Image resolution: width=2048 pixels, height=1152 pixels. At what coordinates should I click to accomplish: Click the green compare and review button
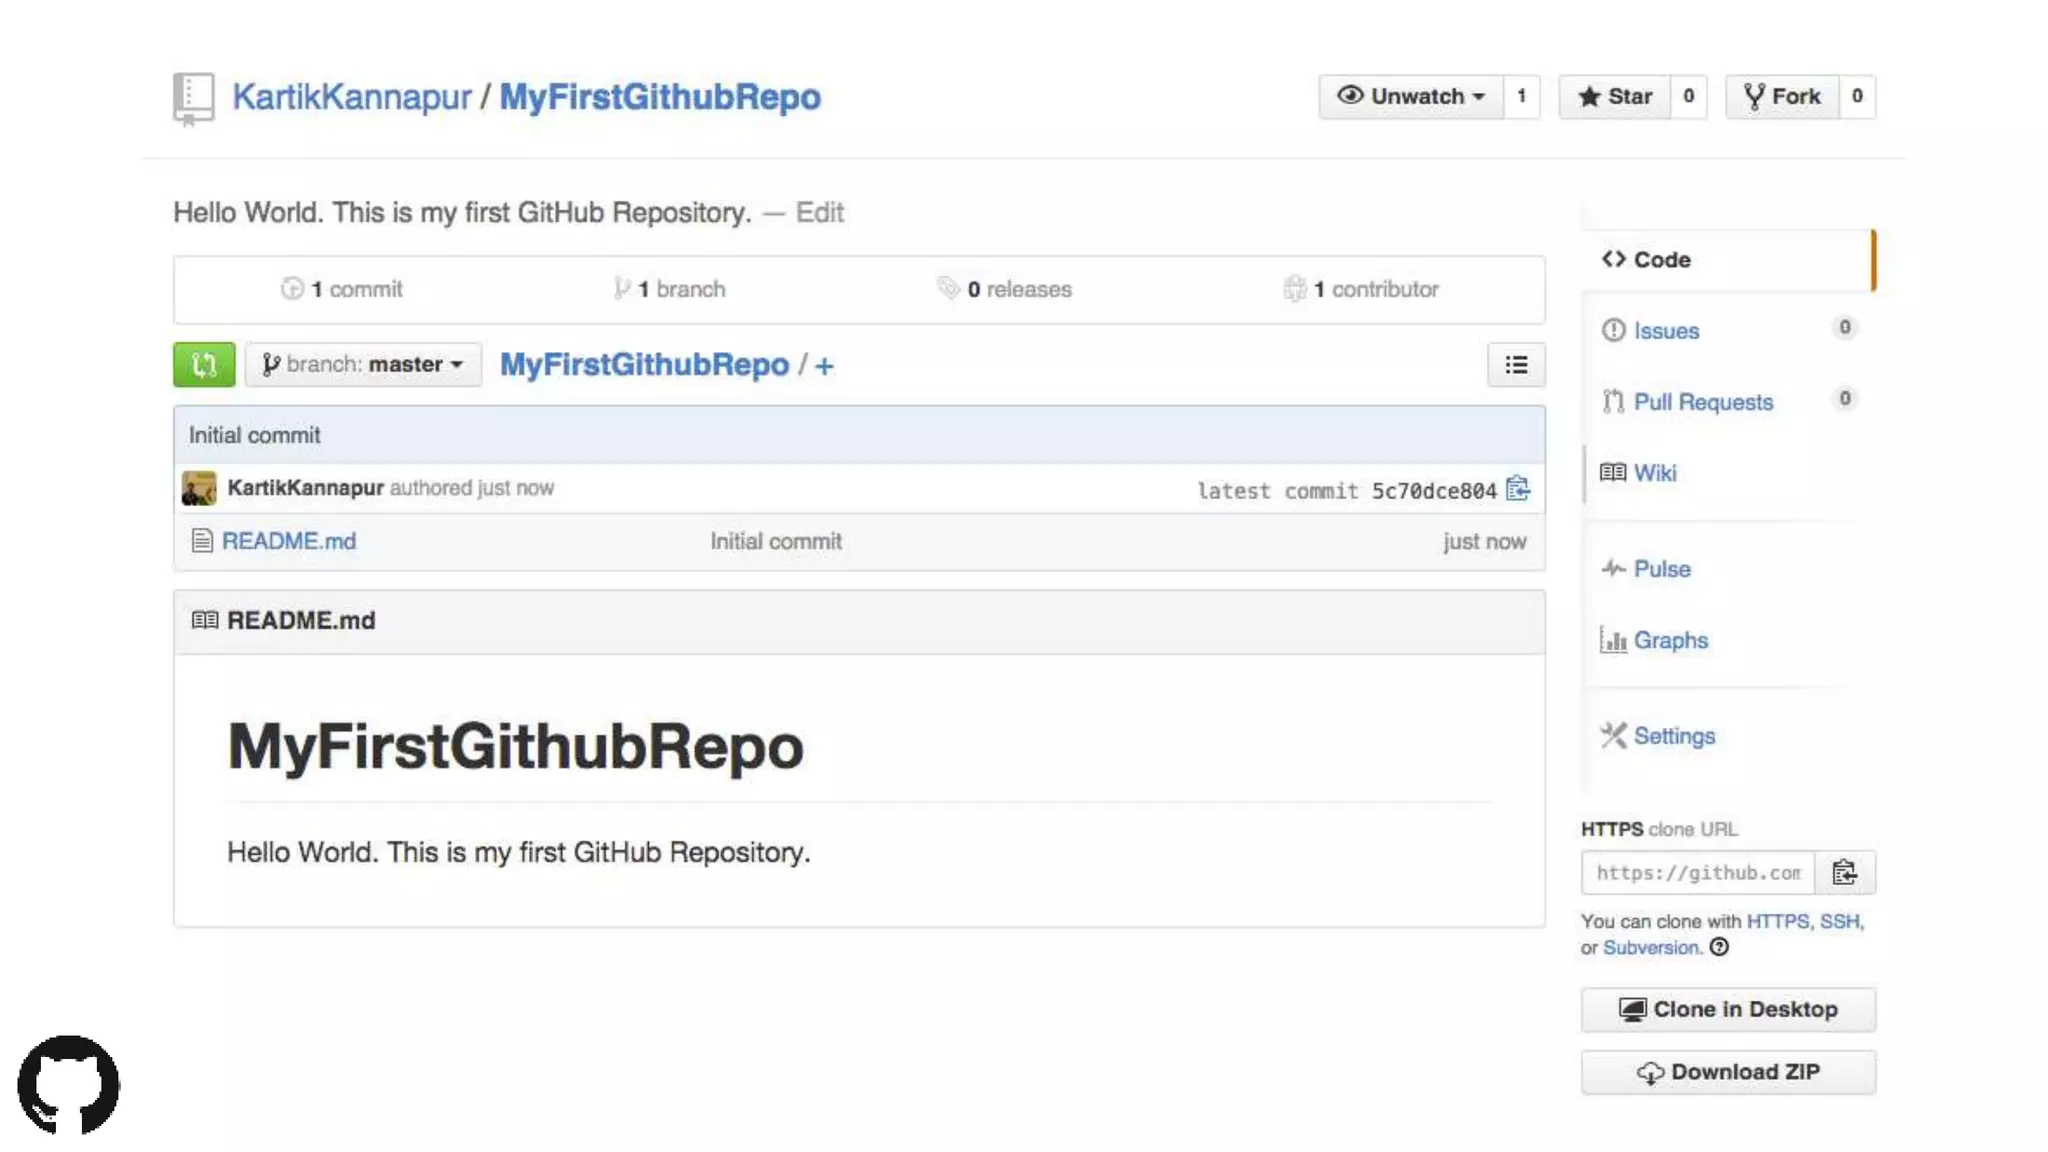click(203, 365)
